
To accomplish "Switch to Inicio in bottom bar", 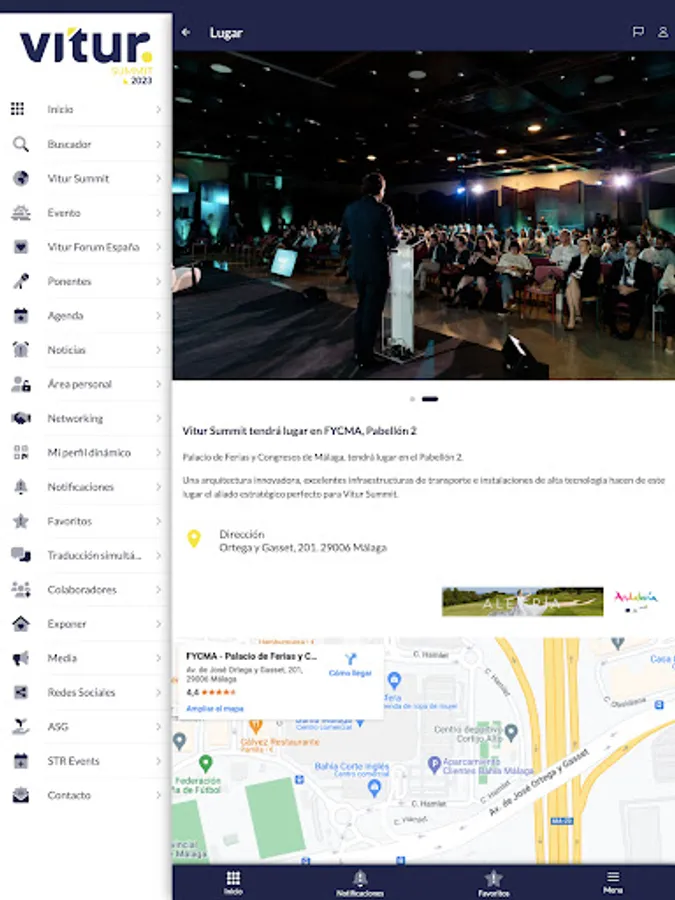I will click(233, 883).
